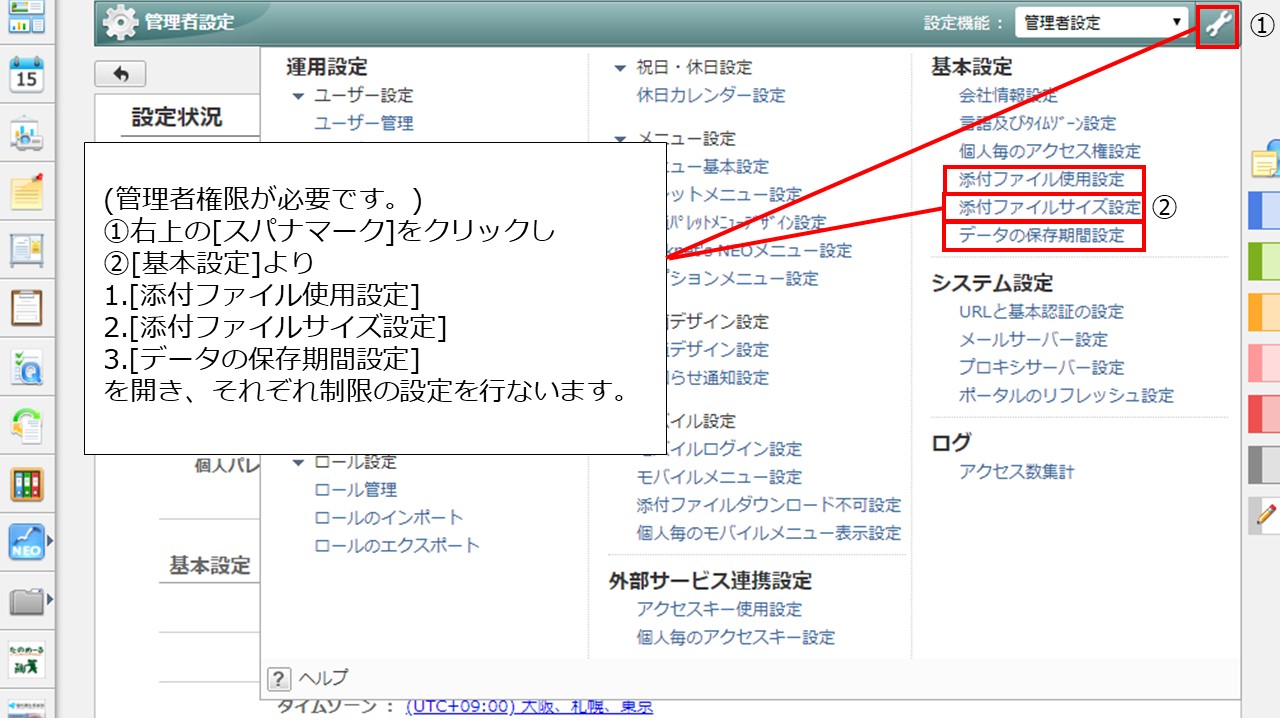1280x720 pixels.
Task: Open URLと基本認証の設定
Action: click(x=1041, y=311)
